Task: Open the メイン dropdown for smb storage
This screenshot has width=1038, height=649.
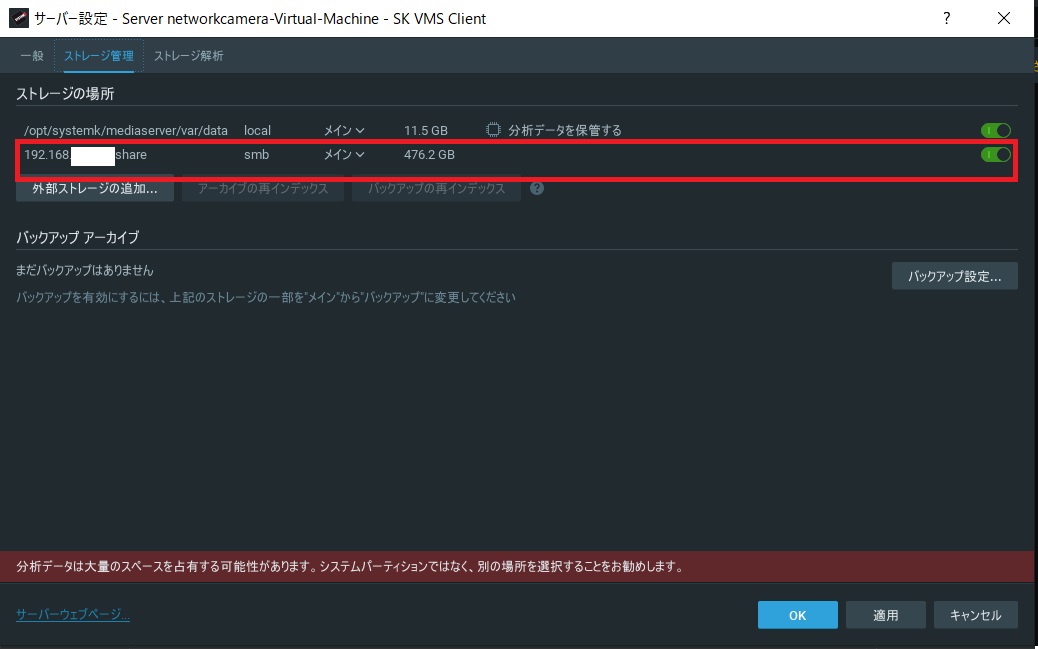Action: coord(344,154)
